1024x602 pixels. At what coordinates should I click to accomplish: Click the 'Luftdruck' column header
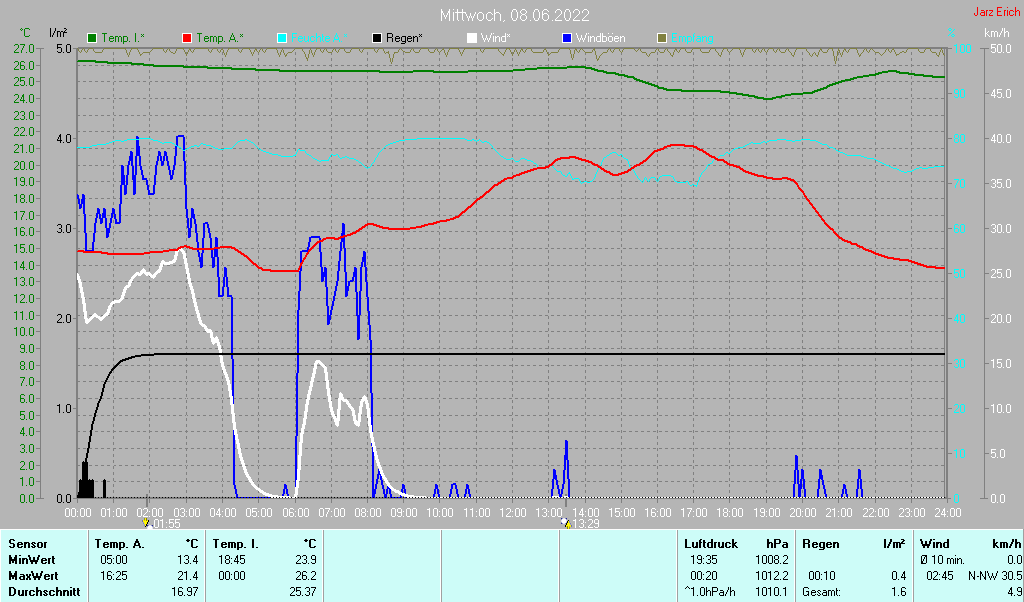coord(711,544)
